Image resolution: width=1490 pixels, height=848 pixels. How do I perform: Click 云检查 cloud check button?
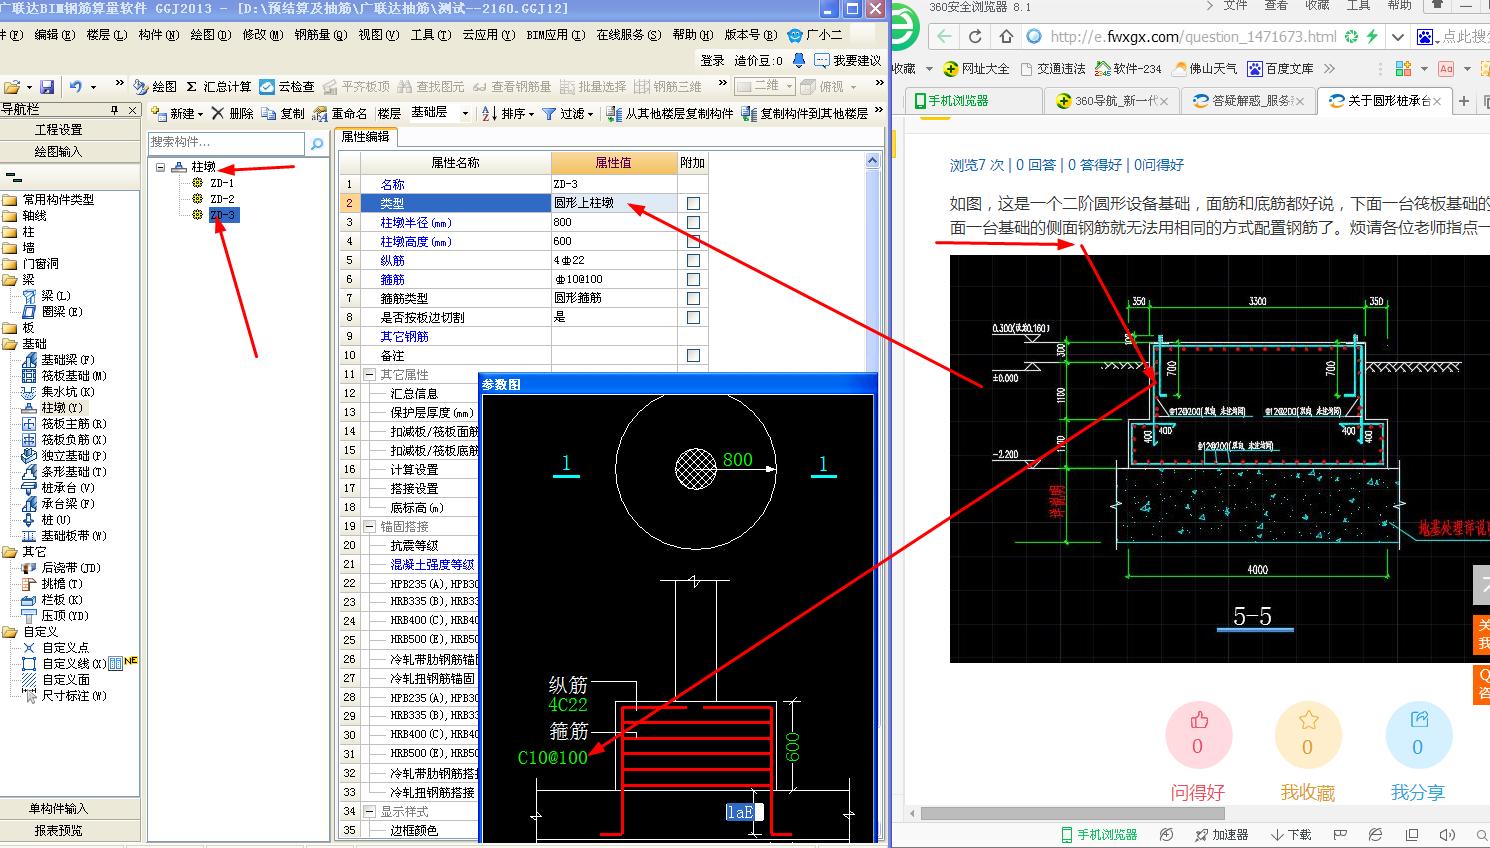point(287,87)
